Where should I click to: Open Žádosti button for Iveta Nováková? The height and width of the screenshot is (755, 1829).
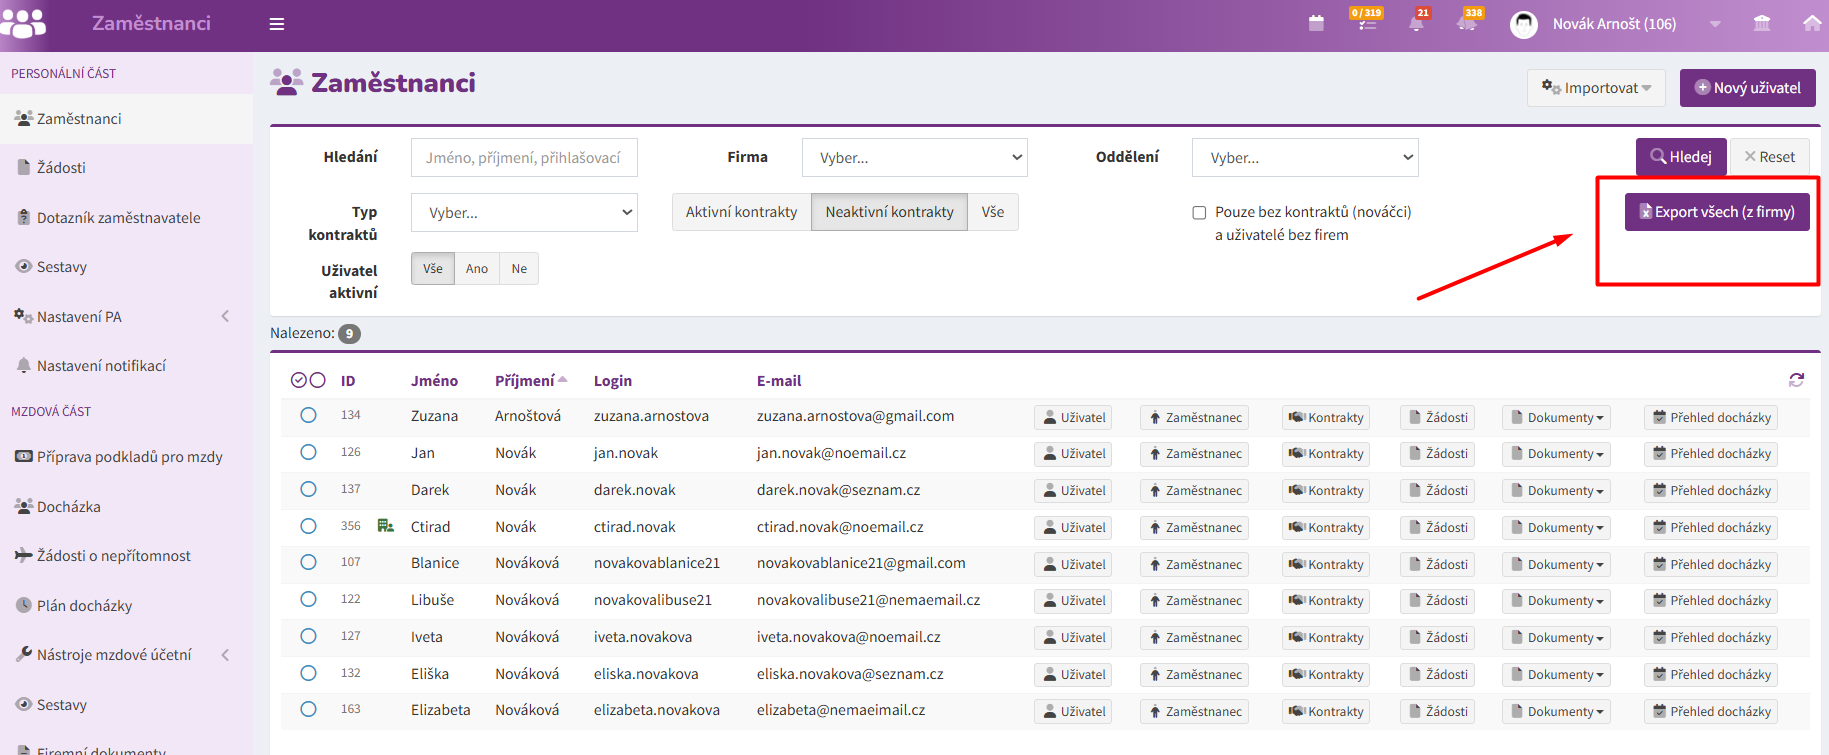[1439, 638]
